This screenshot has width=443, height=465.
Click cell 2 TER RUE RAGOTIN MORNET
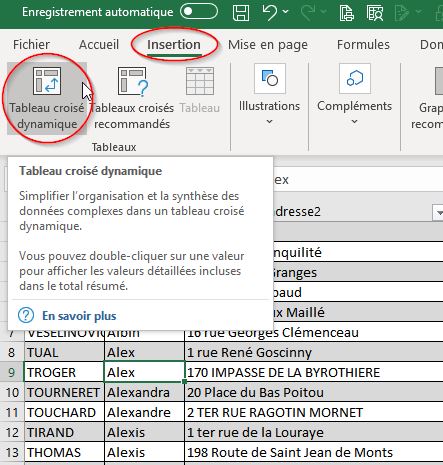[314, 412]
